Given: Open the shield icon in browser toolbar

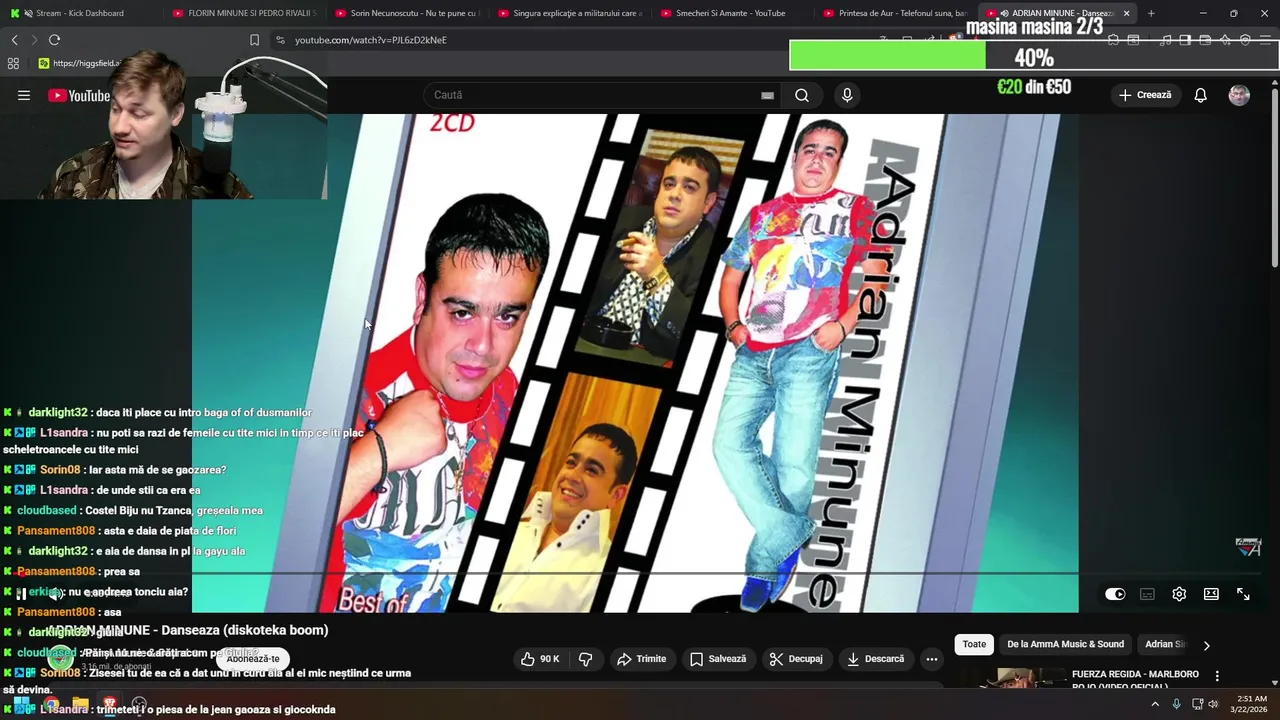Looking at the screenshot, I should pyautogui.click(x=1245, y=40).
